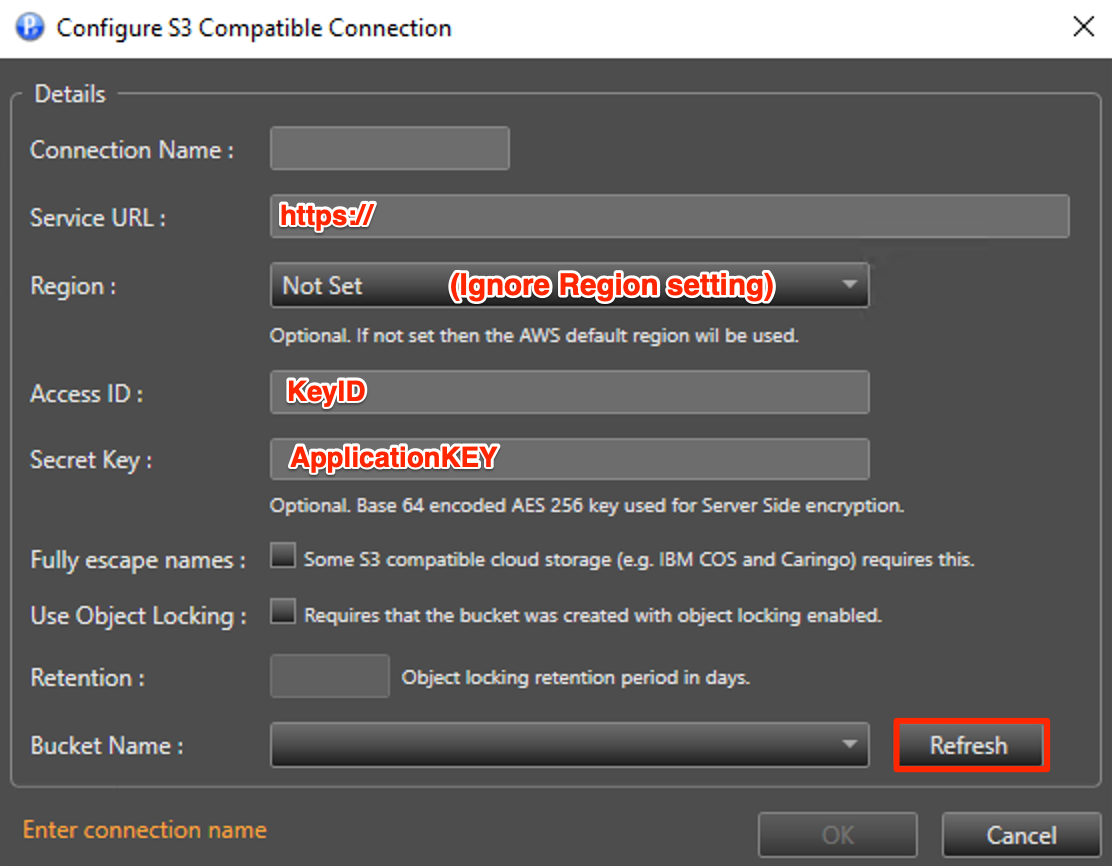
Task: Focus the Connection Name input field
Action: (x=389, y=148)
